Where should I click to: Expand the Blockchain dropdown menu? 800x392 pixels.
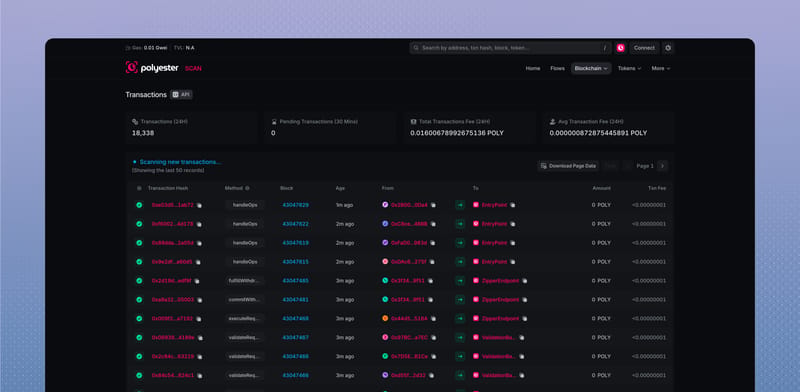tap(591, 68)
